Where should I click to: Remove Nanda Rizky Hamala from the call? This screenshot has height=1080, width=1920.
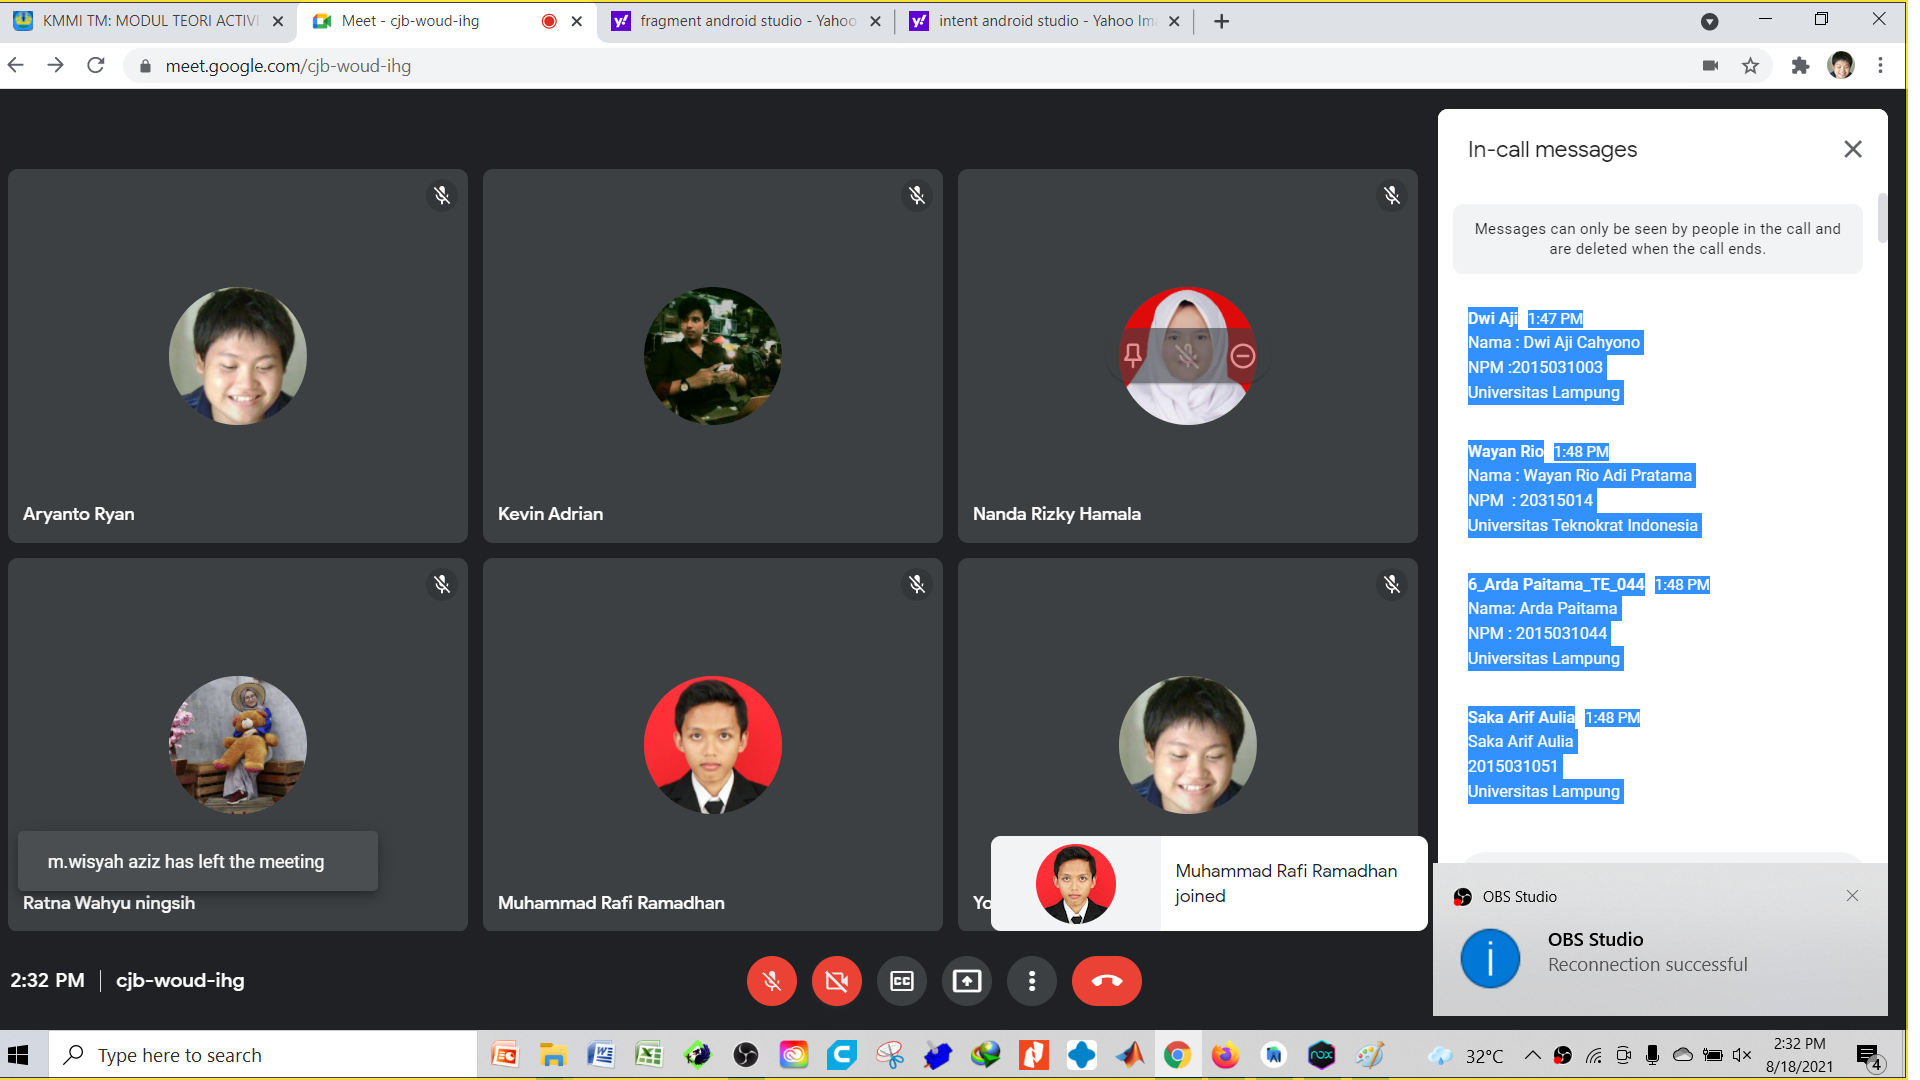point(1242,355)
